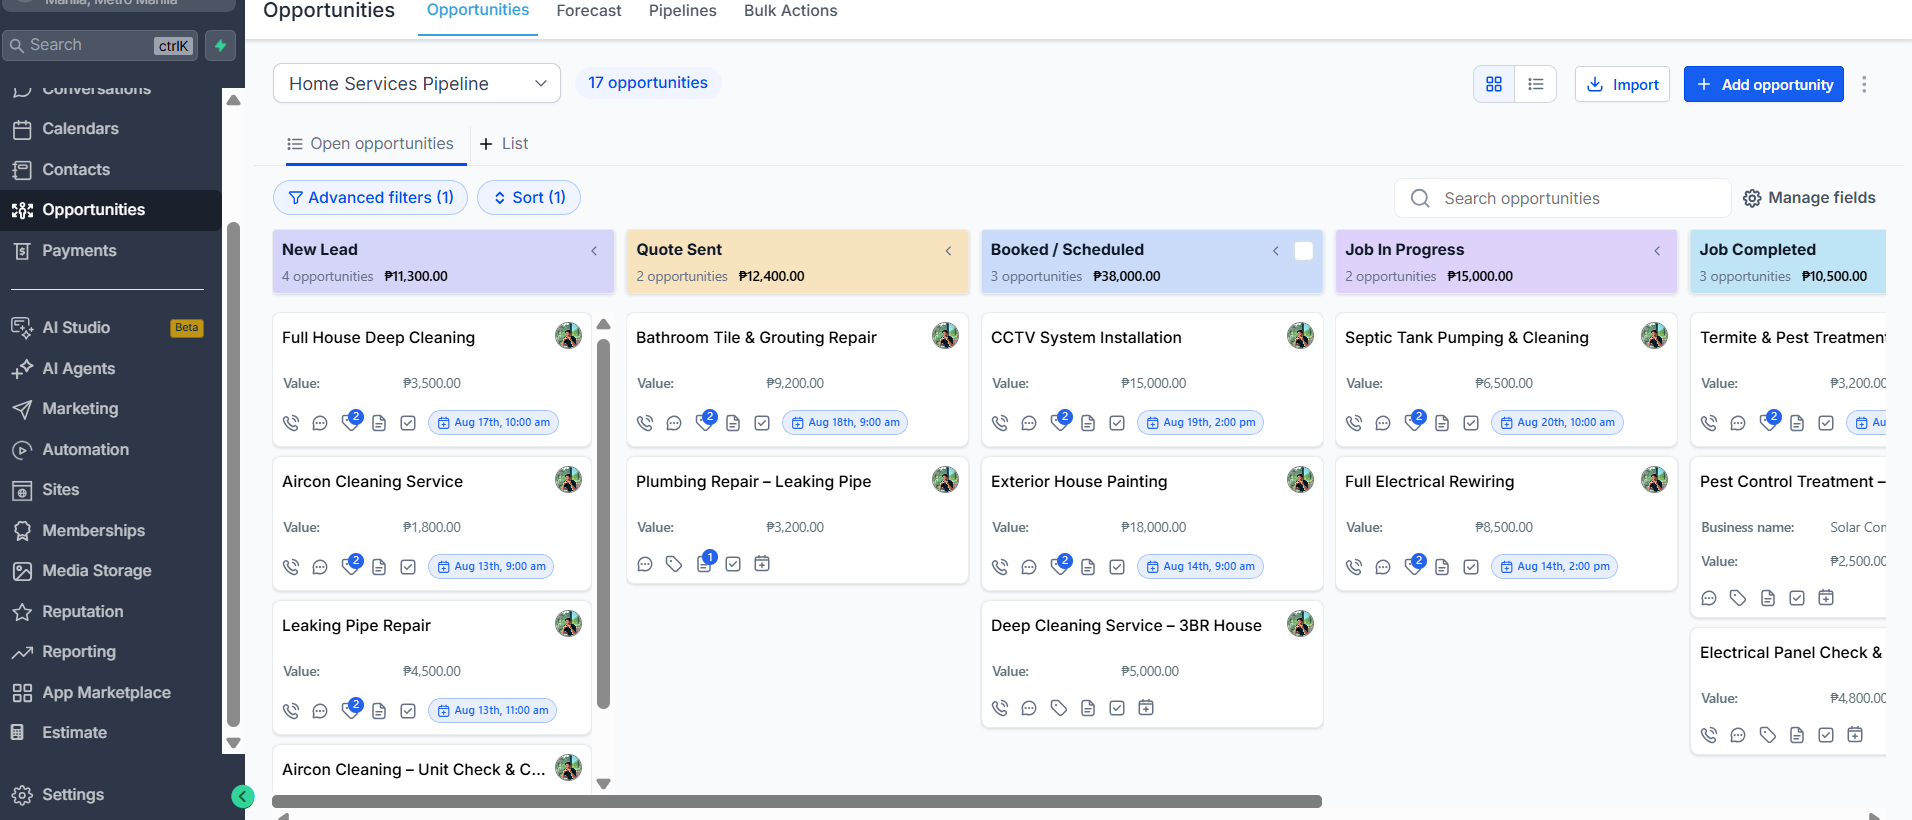Open Reputation in the sidebar
This screenshot has width=1912, height=820.
coord(82,612)
